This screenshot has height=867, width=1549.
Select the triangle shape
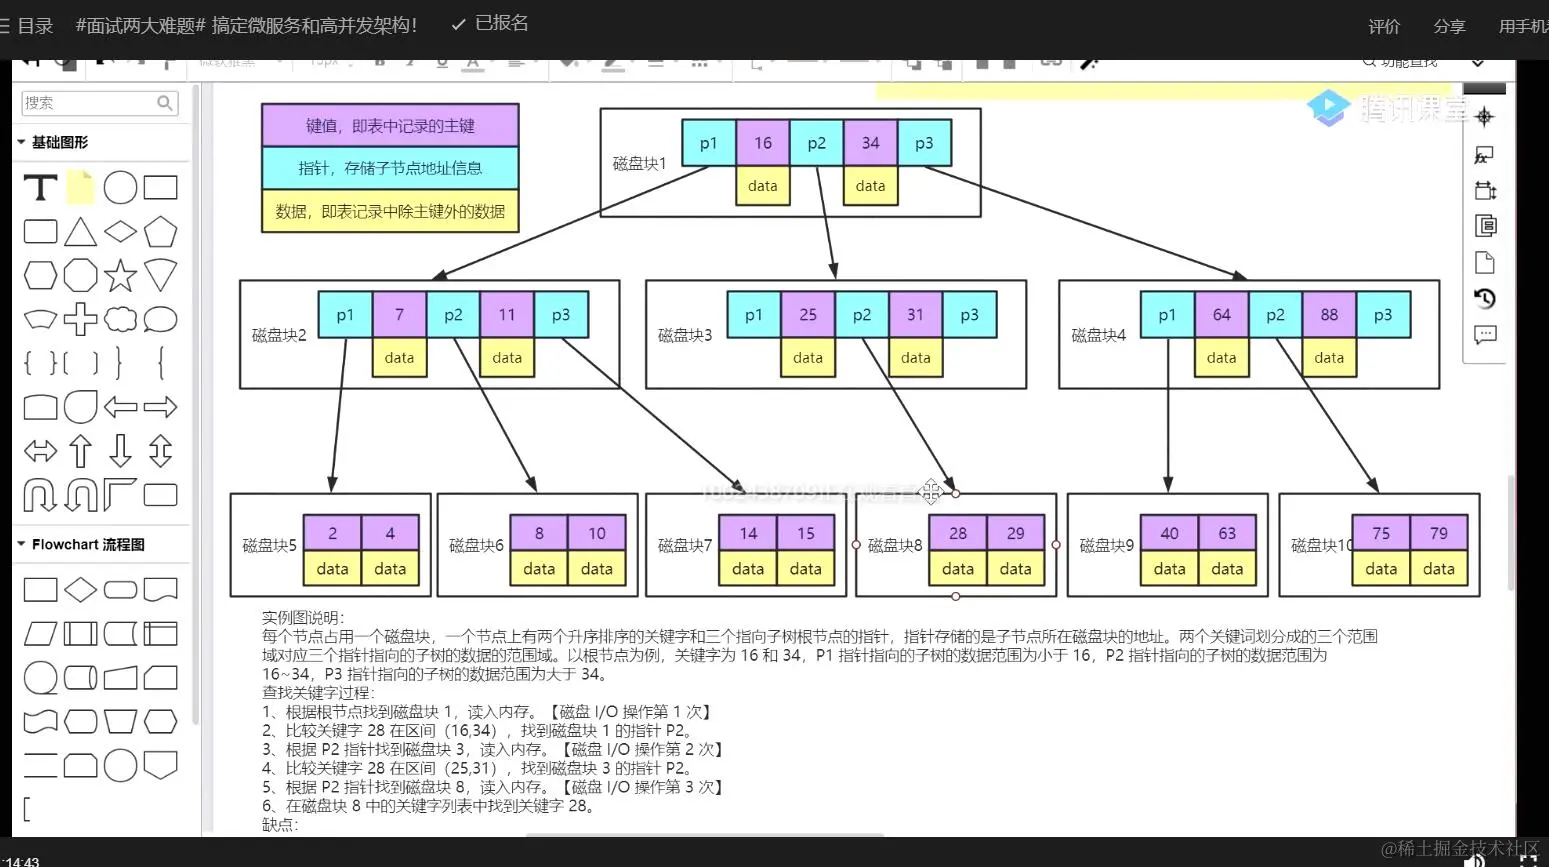tap(80, 232)
